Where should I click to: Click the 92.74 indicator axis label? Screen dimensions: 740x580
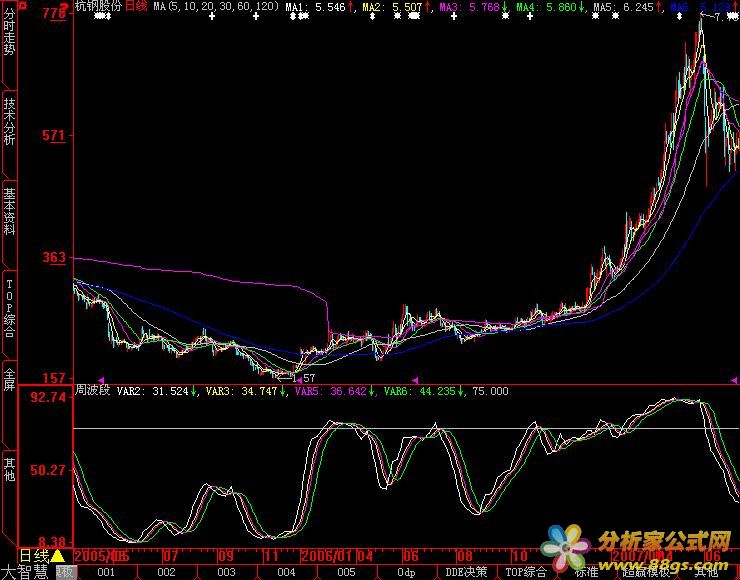(x=48, y=397)
